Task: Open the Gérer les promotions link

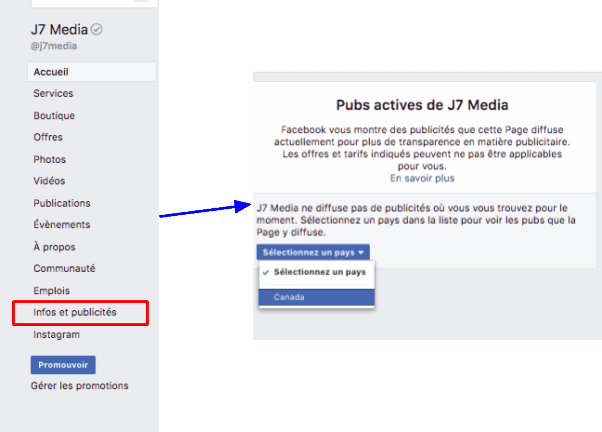Action: [x=79, y=386]
